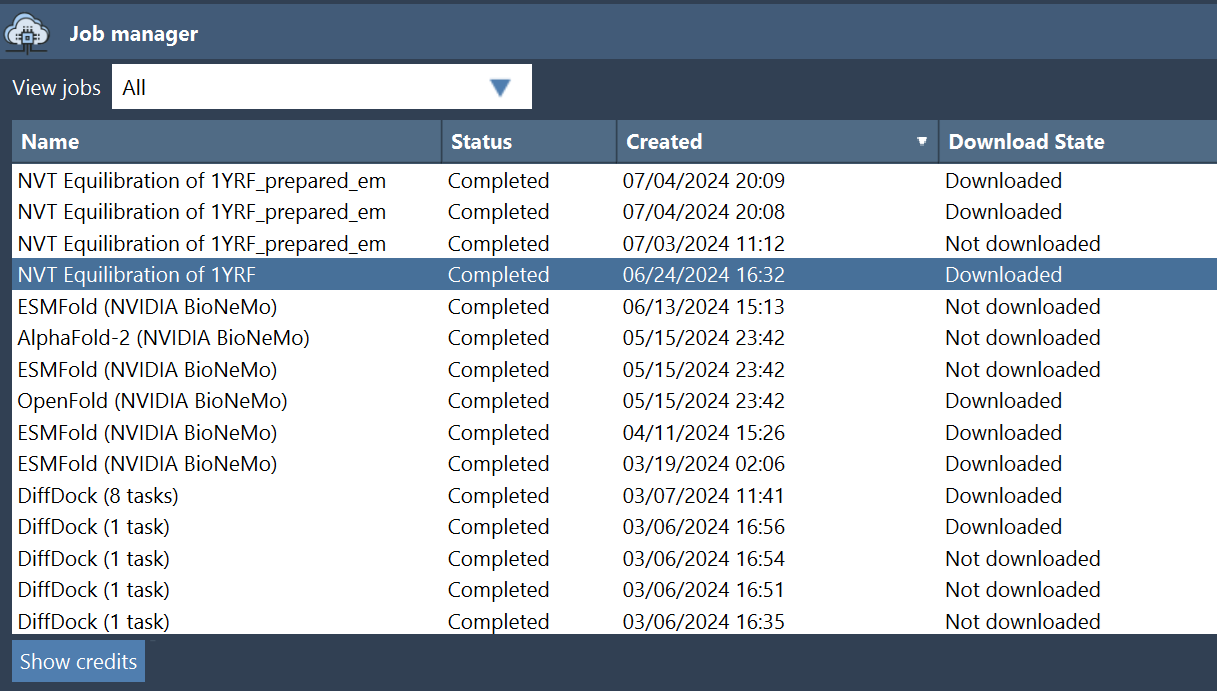Select the DiffDock job created at 16:56
This screenshot has width=1217, height=691.
(x=94, y=527)
